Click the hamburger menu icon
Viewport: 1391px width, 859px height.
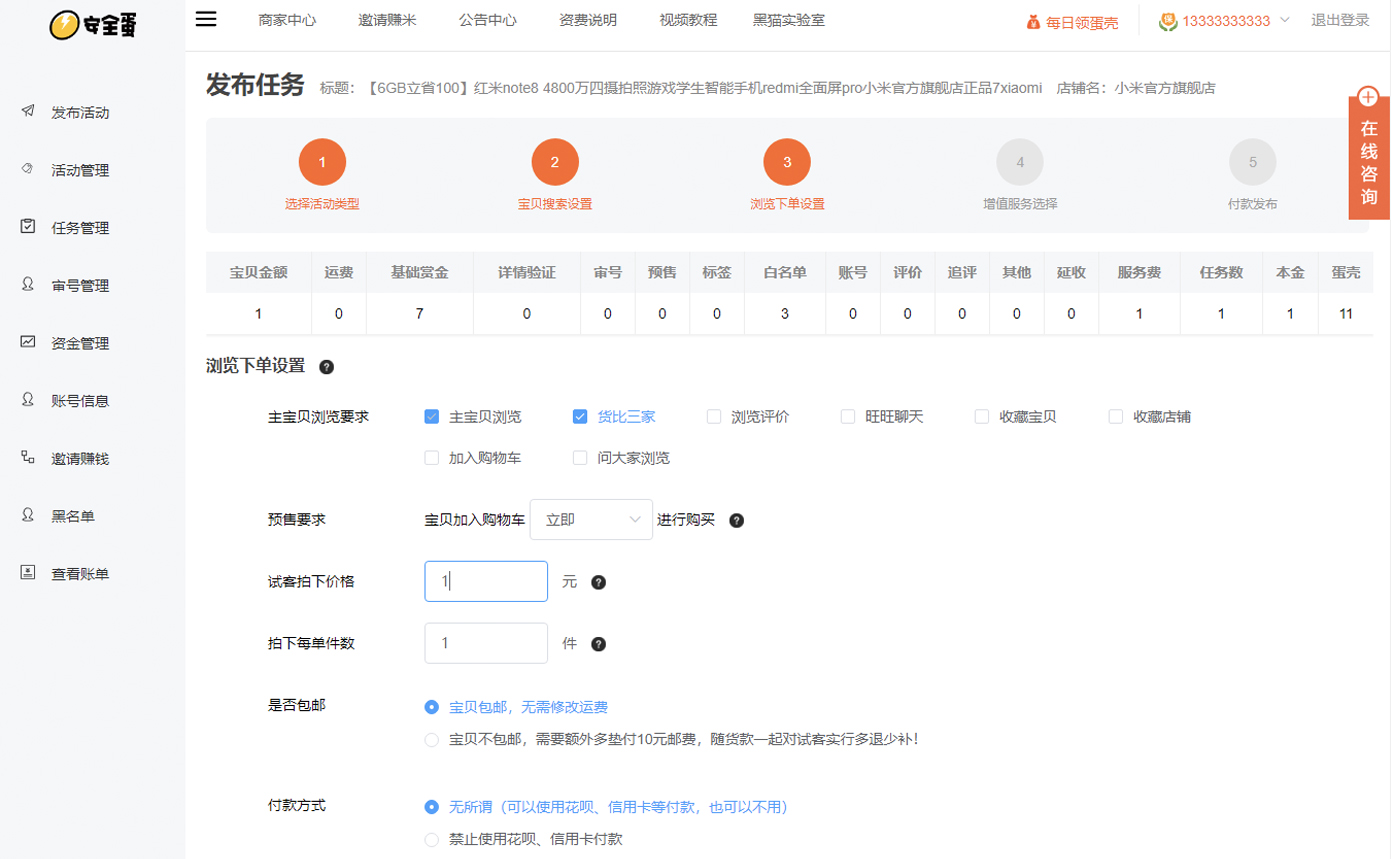pos(206,19)
